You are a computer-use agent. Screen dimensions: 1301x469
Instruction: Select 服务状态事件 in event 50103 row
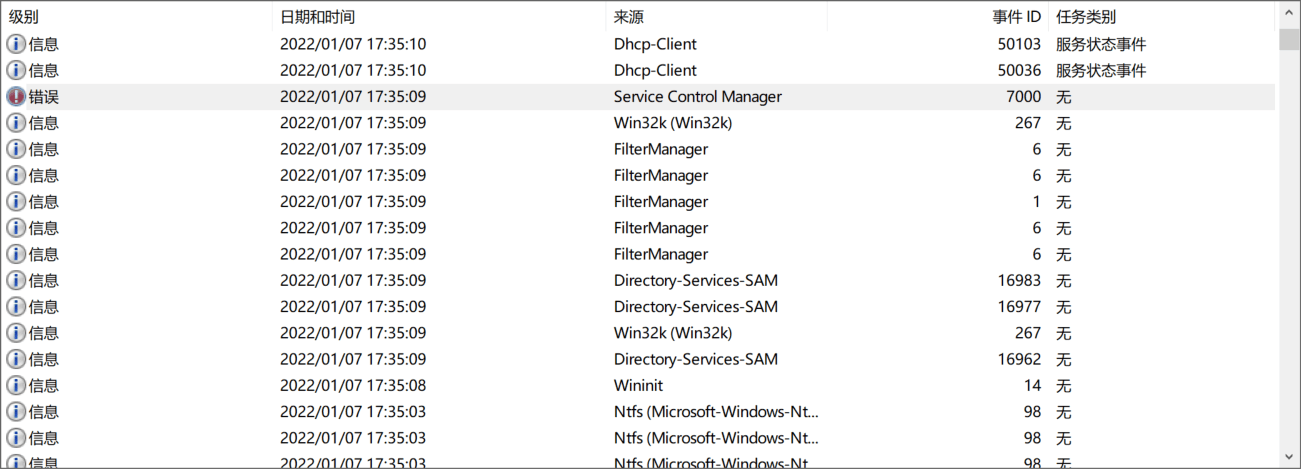pos(1101,44)
